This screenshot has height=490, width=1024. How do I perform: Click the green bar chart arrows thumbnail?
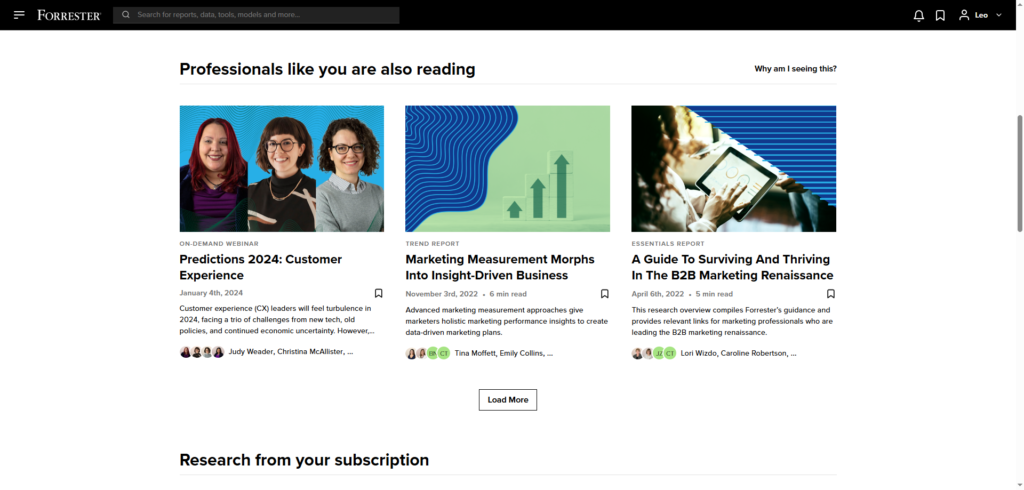click(507, 168)
